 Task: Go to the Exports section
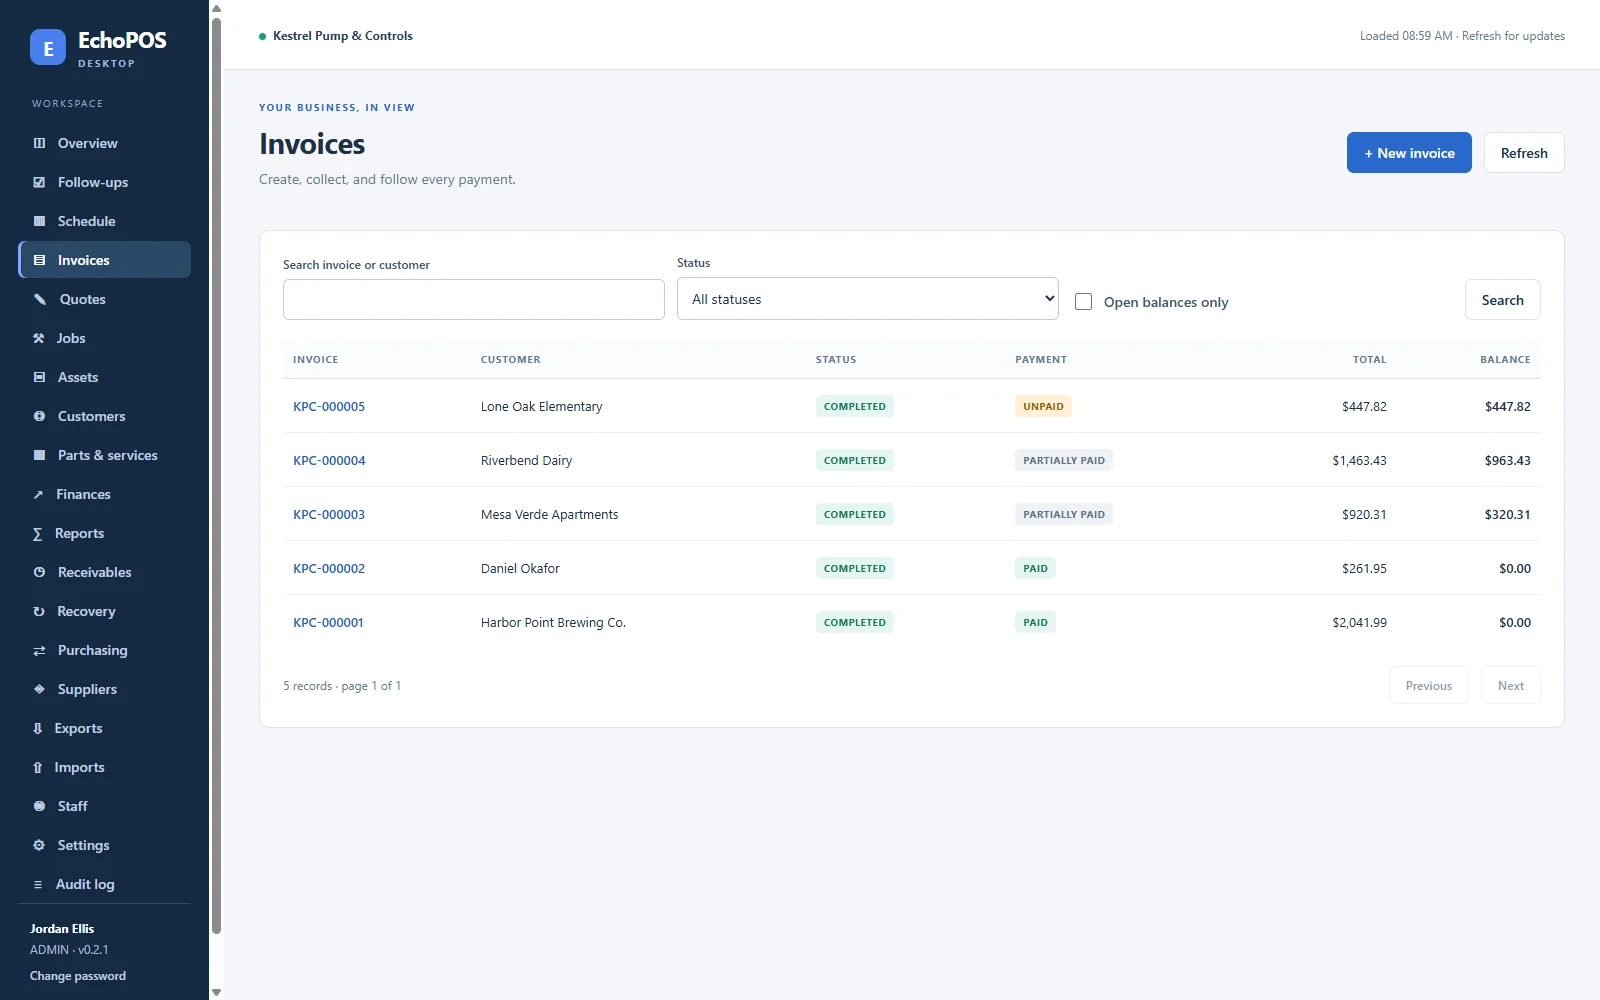104,728
